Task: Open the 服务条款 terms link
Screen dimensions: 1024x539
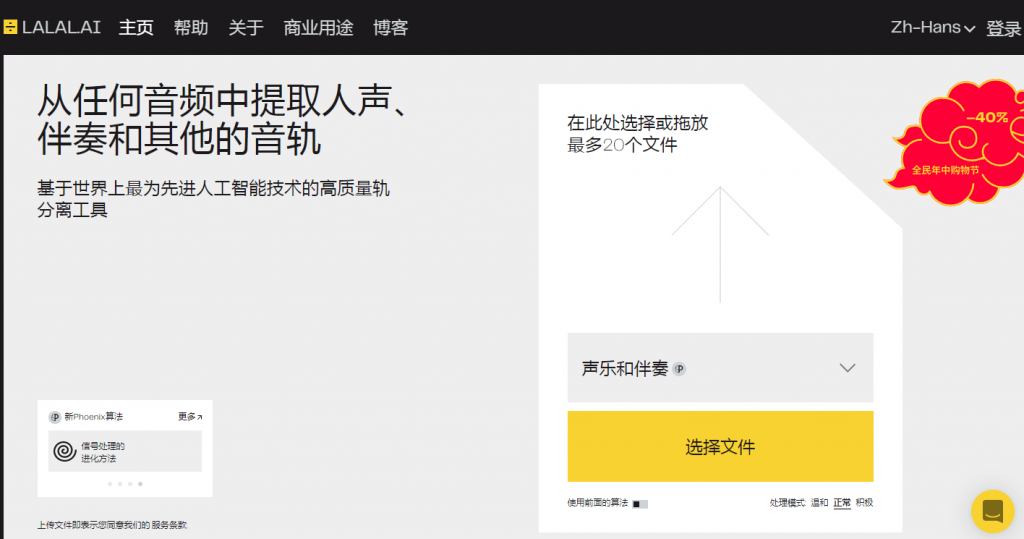Action: [x=169, y=525]
